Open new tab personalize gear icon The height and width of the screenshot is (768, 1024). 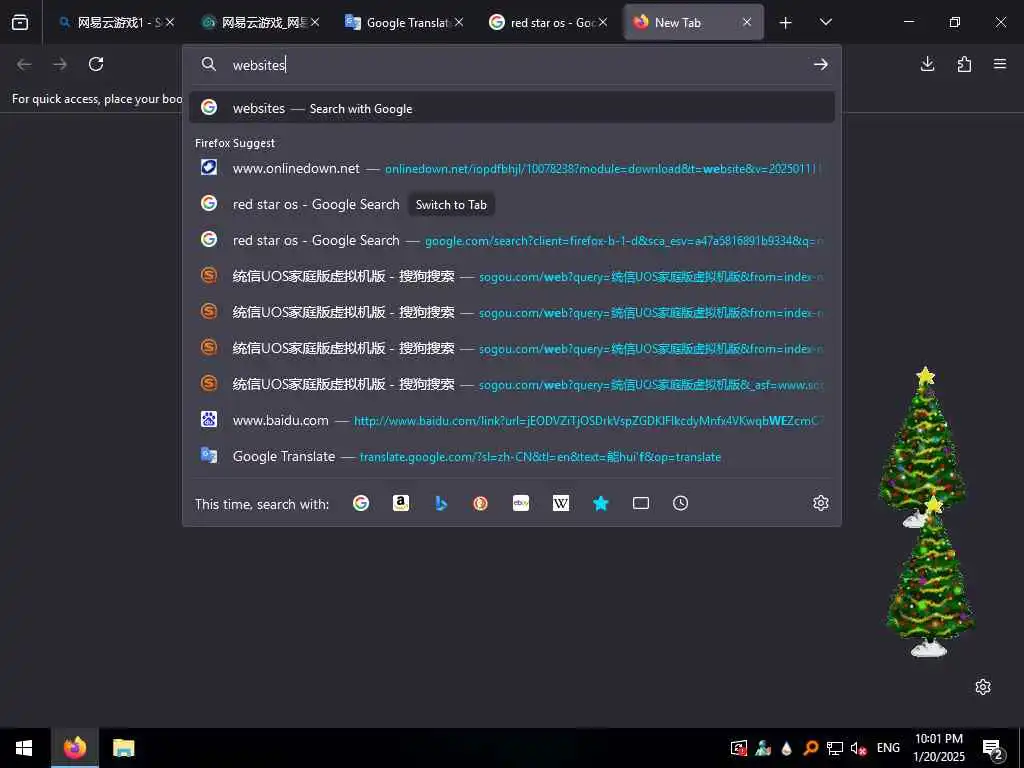point(983,687)
